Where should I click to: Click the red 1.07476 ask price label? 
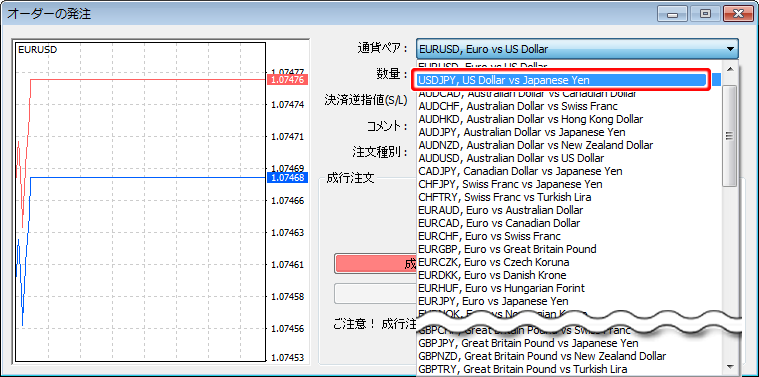click(288, 80)
